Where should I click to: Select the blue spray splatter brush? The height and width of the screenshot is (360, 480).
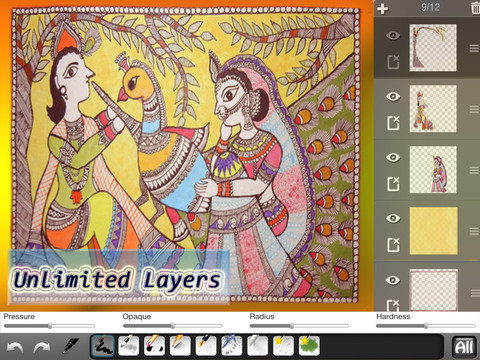tap(232, 346)
